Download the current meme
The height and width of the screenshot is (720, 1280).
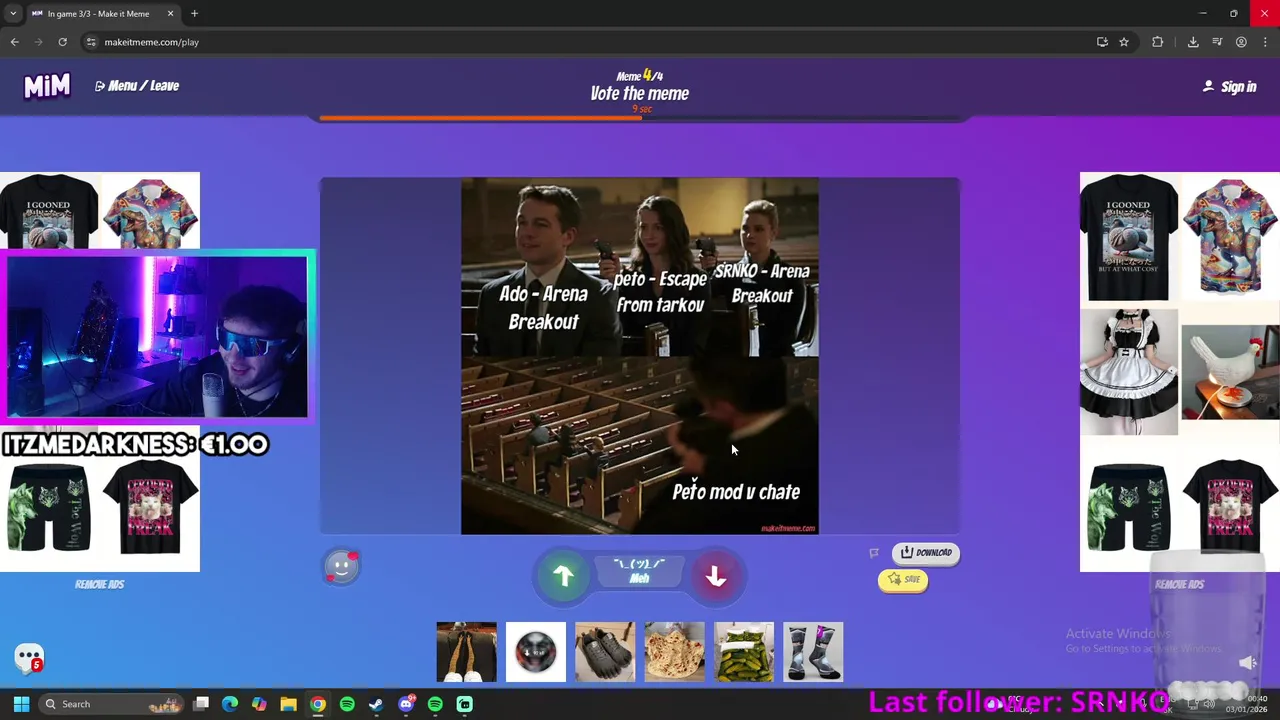pyautogui.click(x=926, y=552)
